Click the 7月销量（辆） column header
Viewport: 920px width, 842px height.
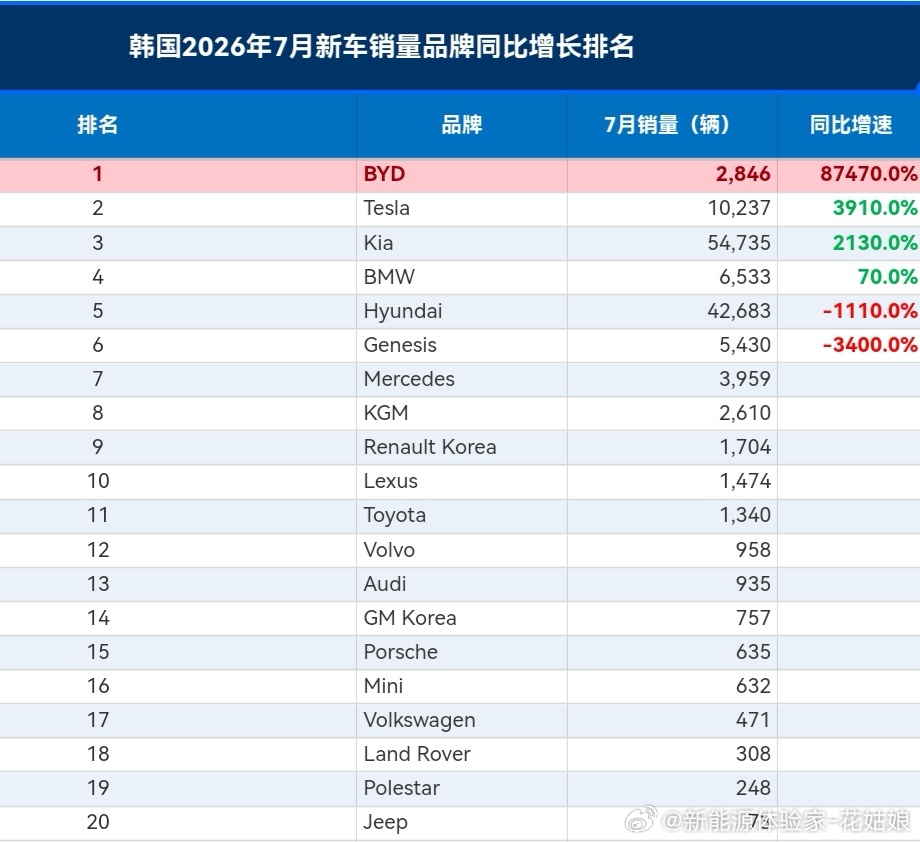tap(672, 125)
